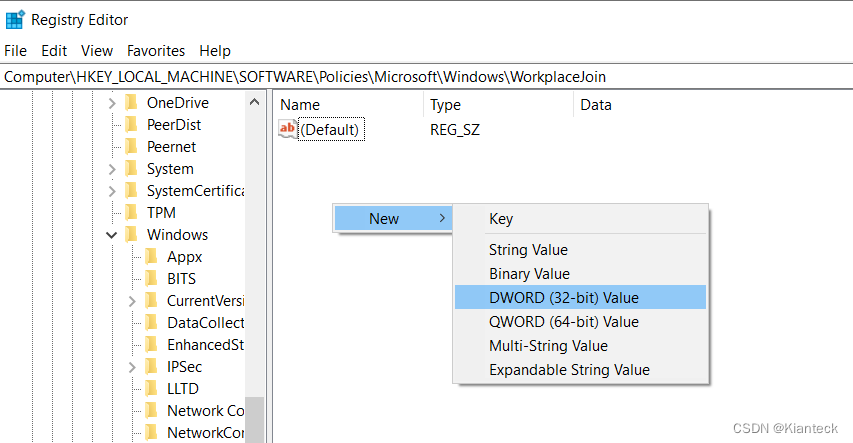Click the IPSec folder icon
This screenshot has height=443, width=853.
[x=151, y=367]
